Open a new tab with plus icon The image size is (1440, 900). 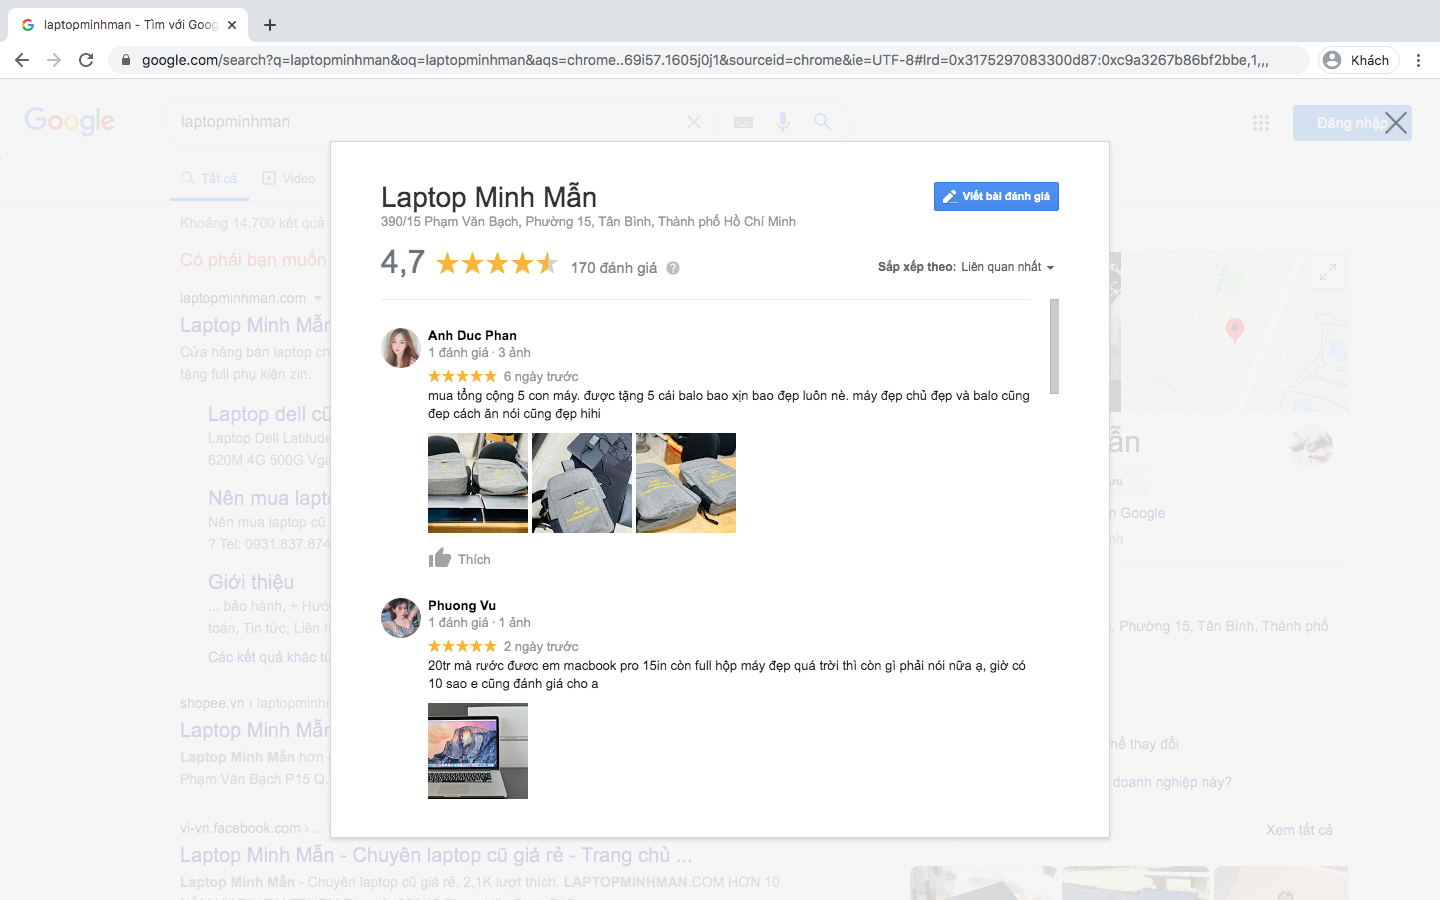[270, 25]
